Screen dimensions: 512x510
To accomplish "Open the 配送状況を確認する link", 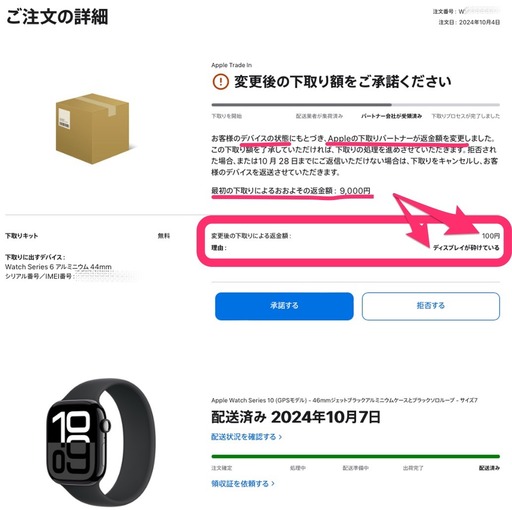I will point(244,437).
